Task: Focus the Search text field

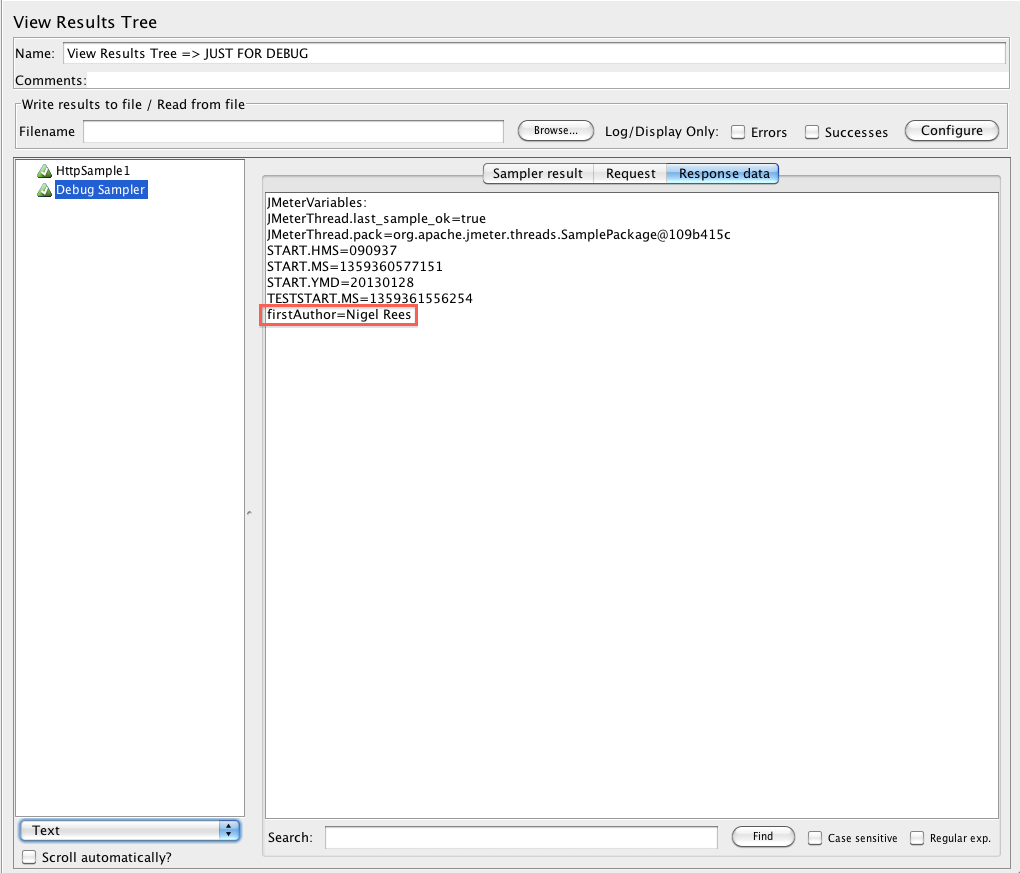Action: click(x=521, y=837)
